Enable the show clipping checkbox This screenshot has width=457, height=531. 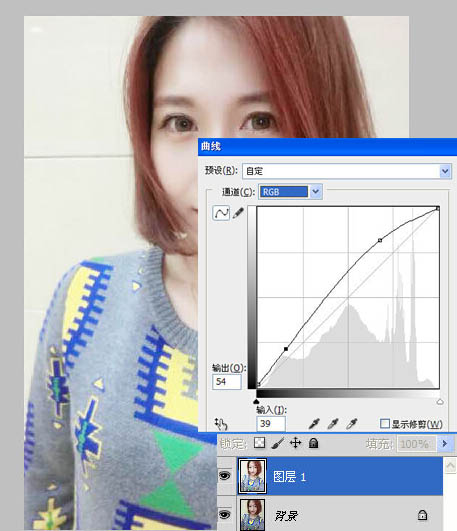(385, 423)
